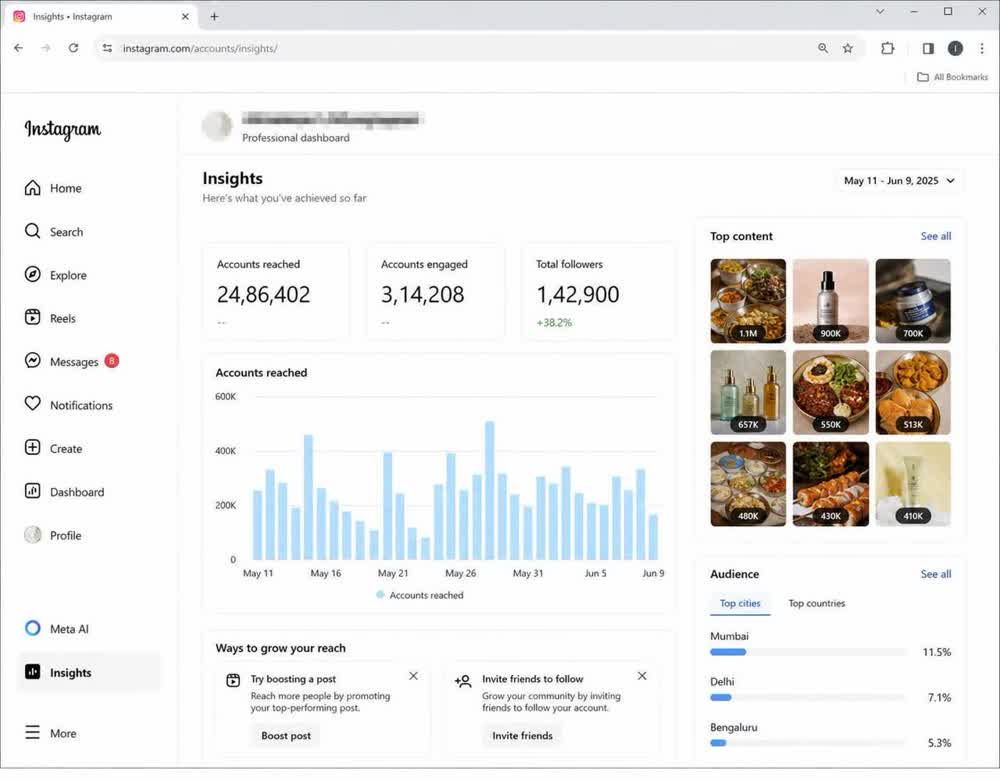Open a new browser tab
The height and width of the screenshot is (782, 1000).
[214, 17]
